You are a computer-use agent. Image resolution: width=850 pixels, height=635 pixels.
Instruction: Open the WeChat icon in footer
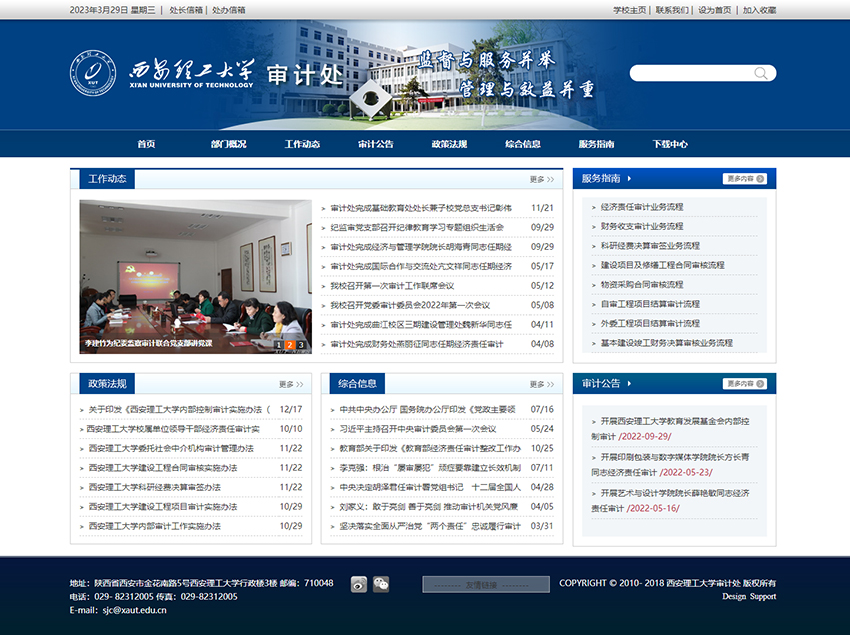(381, 584)
